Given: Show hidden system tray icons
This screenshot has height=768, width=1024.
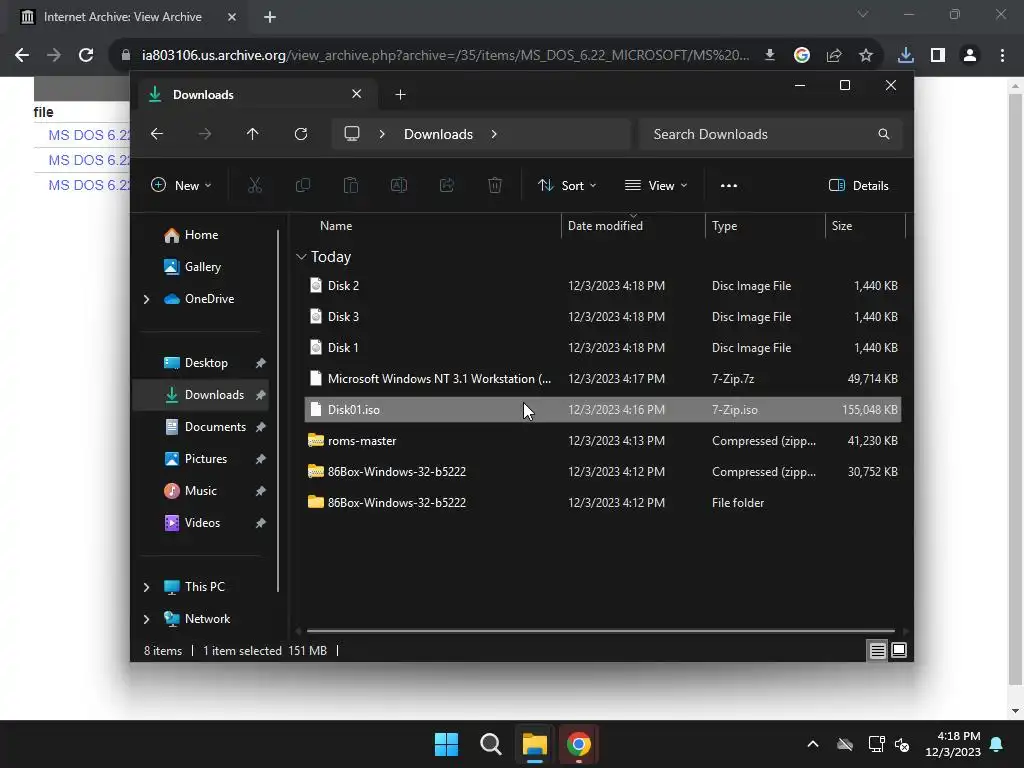Looking at the screenshot, I should [812, 744].
